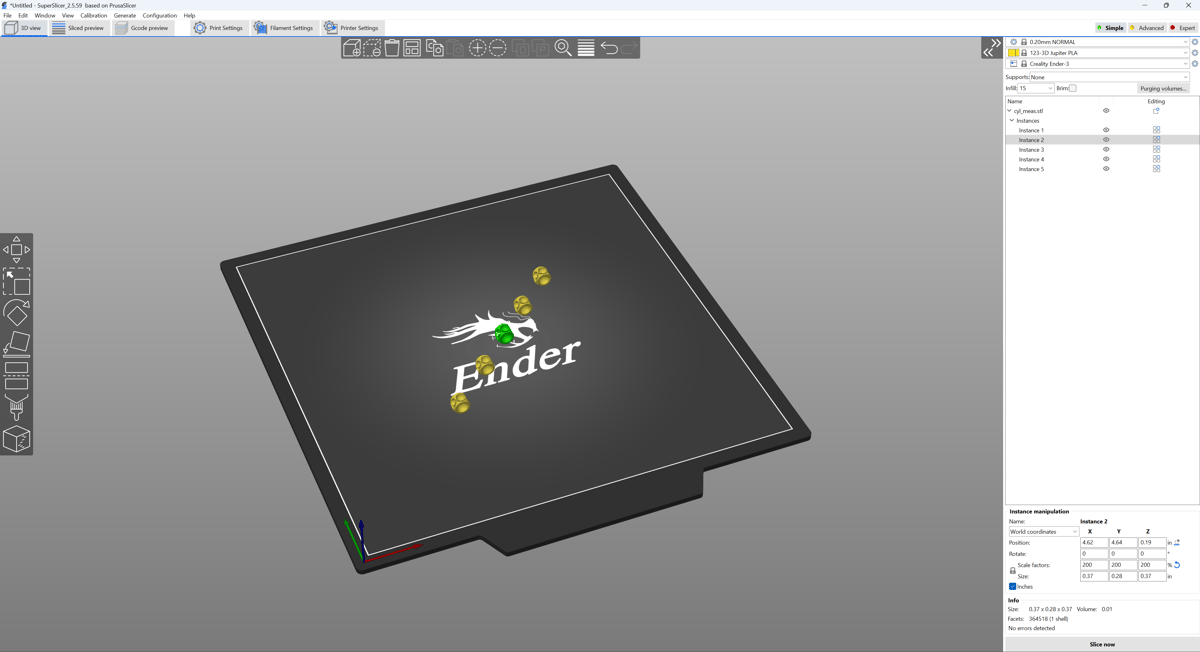This screenshot has height=652, width=1200.
Task: Select the Cut tool
Action: [16, 376]
